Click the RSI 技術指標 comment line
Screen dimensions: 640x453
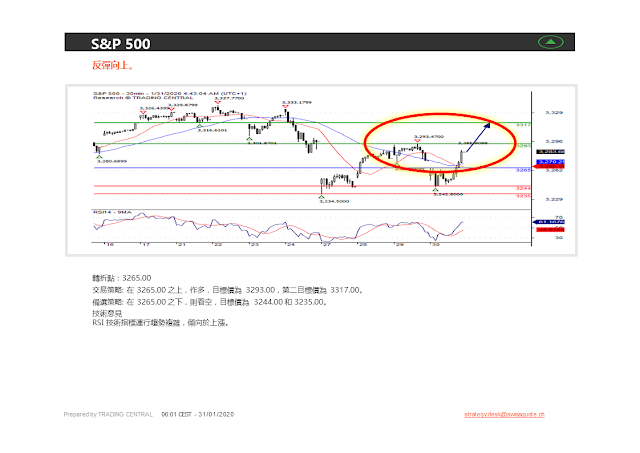[160, 323]
